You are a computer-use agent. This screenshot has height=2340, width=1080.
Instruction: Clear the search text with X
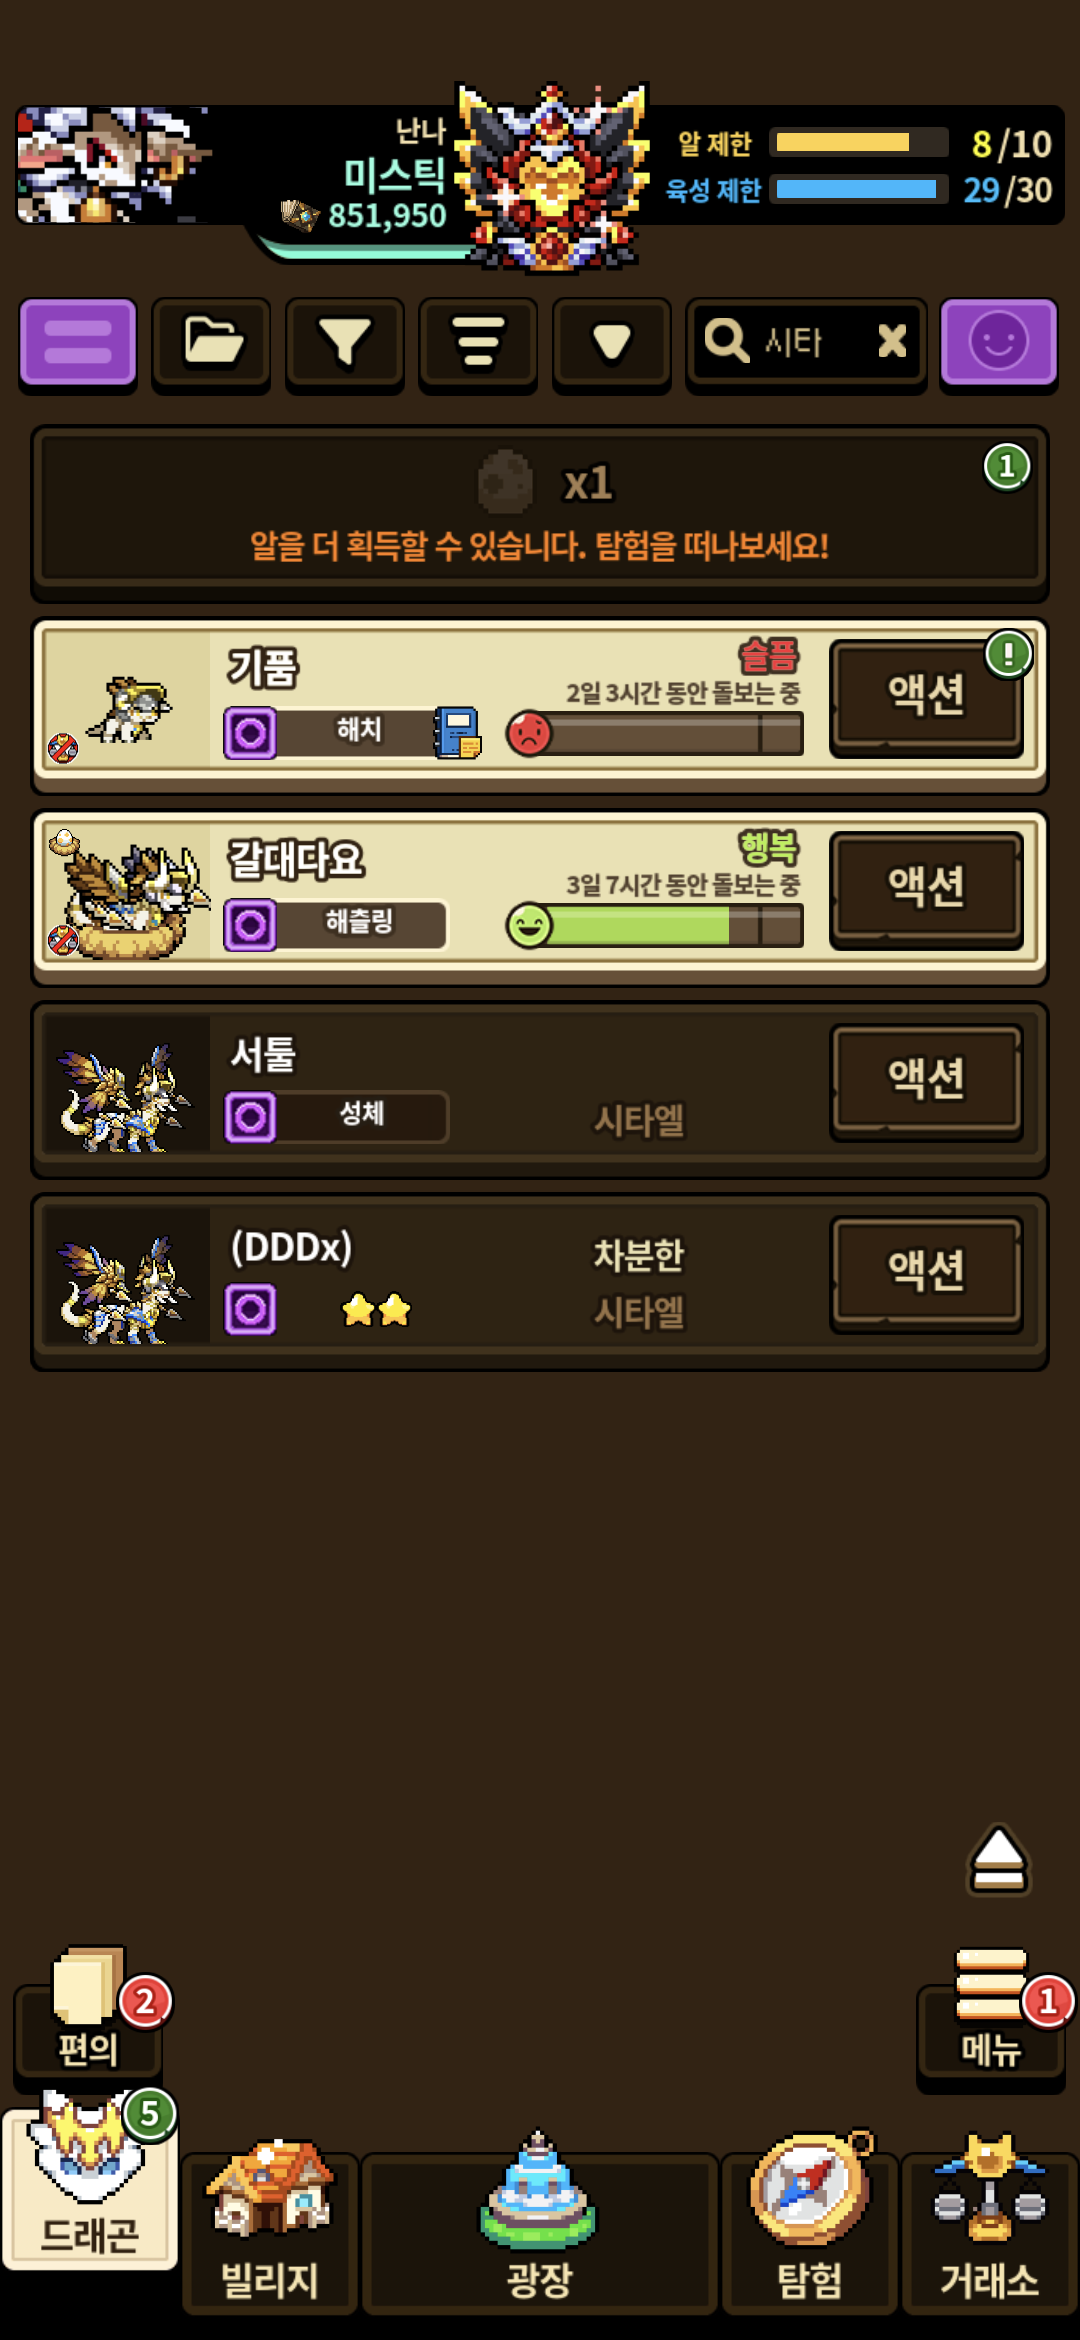click(892, 341)
